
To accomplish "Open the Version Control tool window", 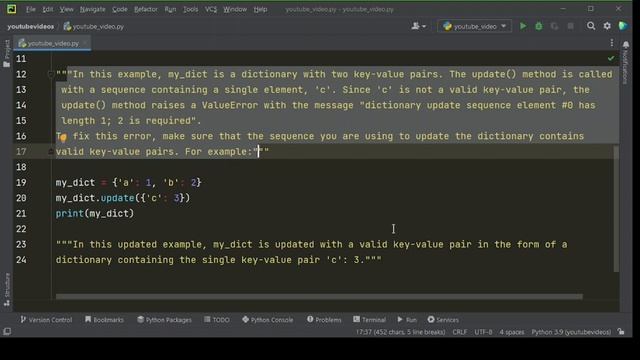I will point(46,320).
